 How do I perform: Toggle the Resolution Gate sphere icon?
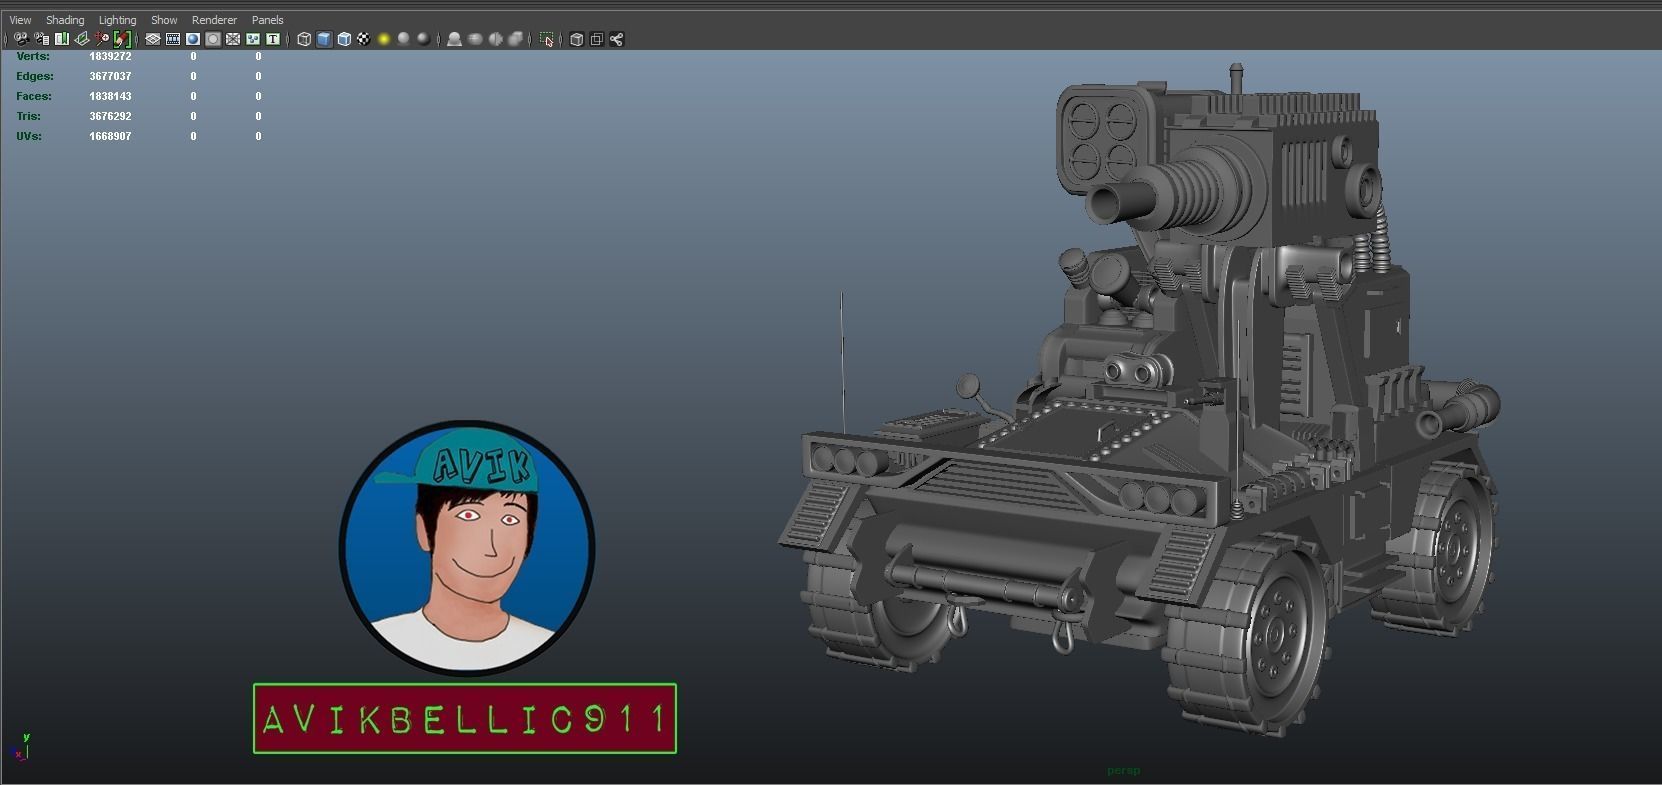point(193,39)
